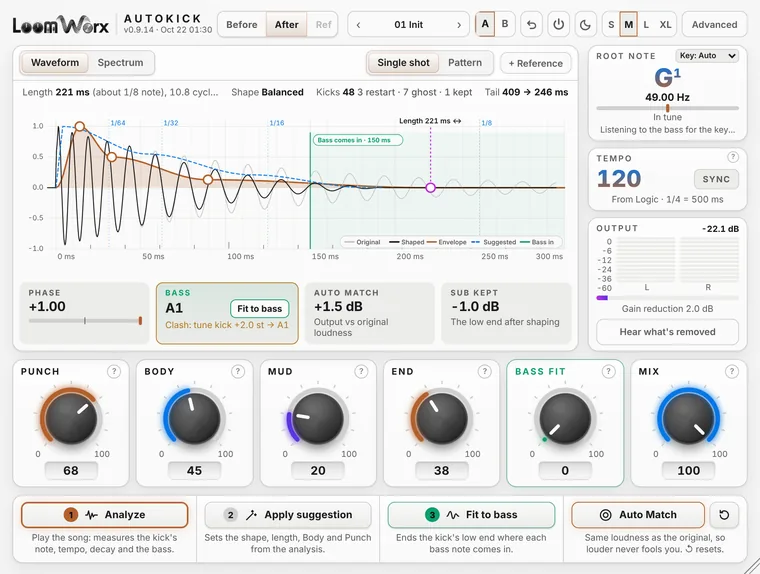
Task: Click the gain reduction meter bar
Action: [x=667, y=298]
